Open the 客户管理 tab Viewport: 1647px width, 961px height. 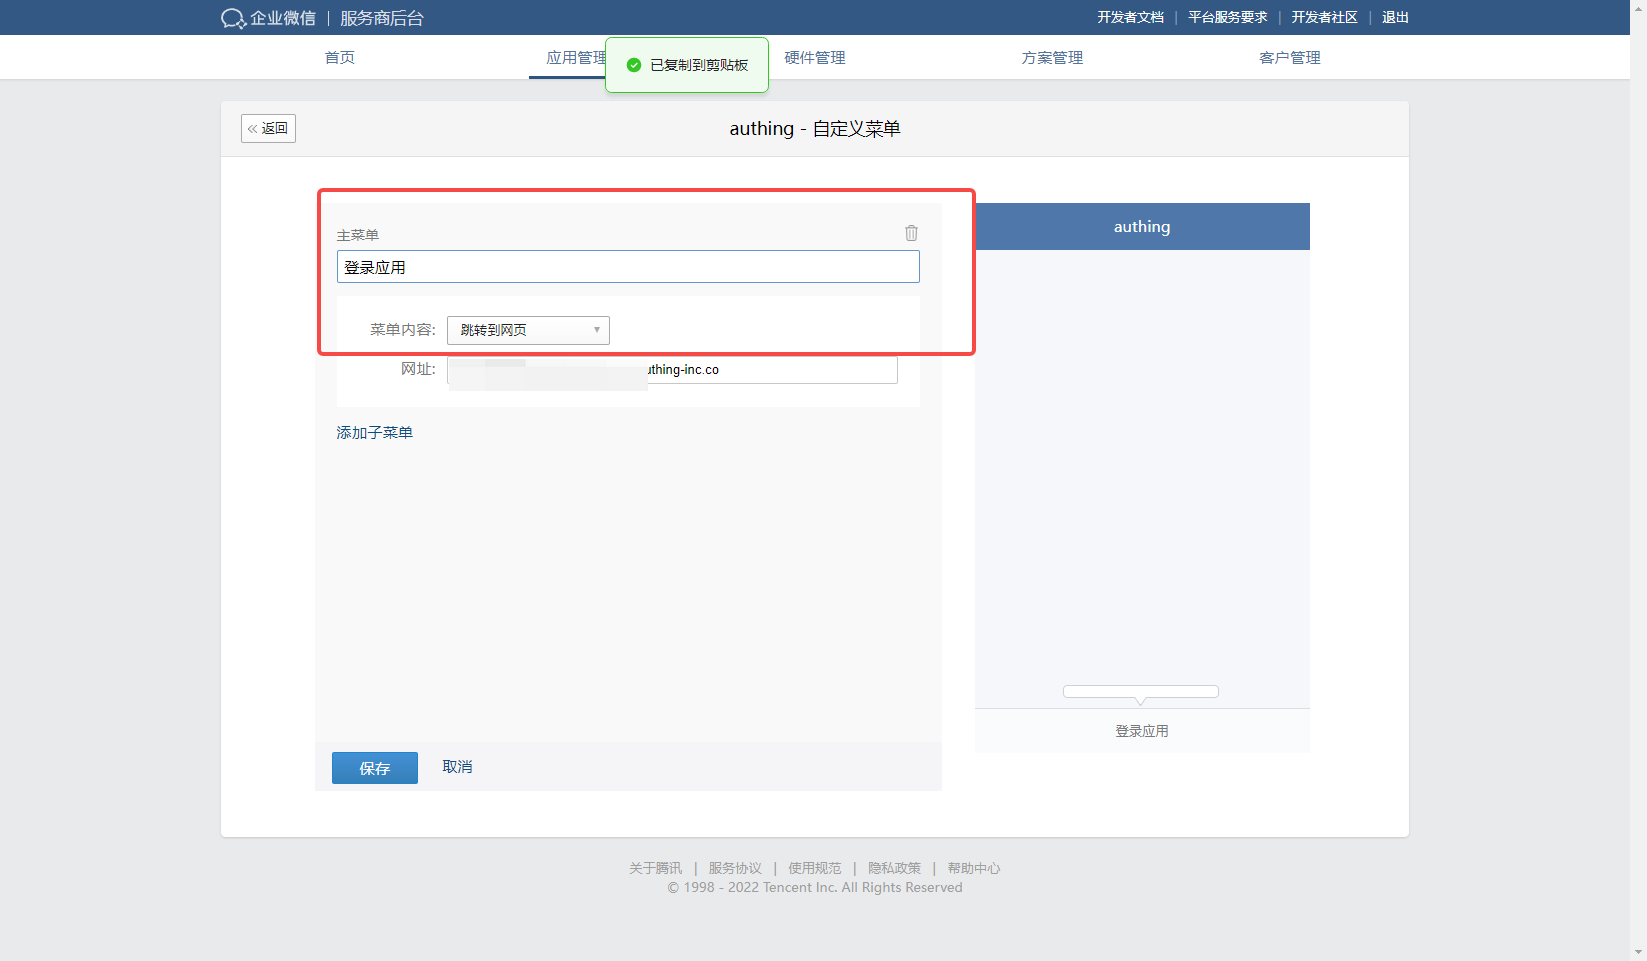coord(1289,58)
